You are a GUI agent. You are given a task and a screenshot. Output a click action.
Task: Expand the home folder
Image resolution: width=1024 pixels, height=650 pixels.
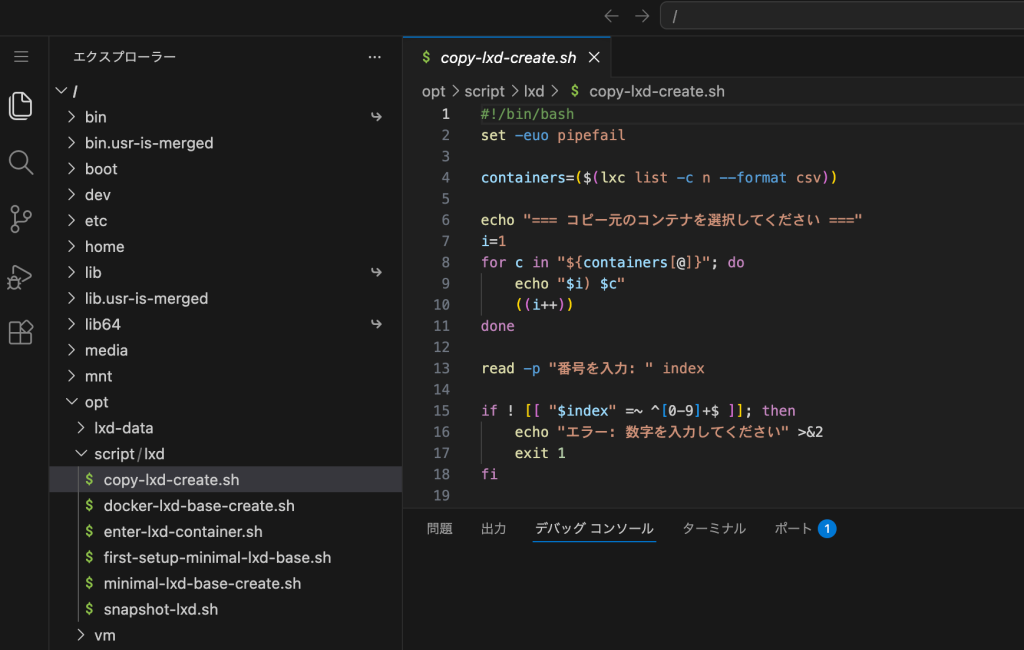(x=104, y=247)
